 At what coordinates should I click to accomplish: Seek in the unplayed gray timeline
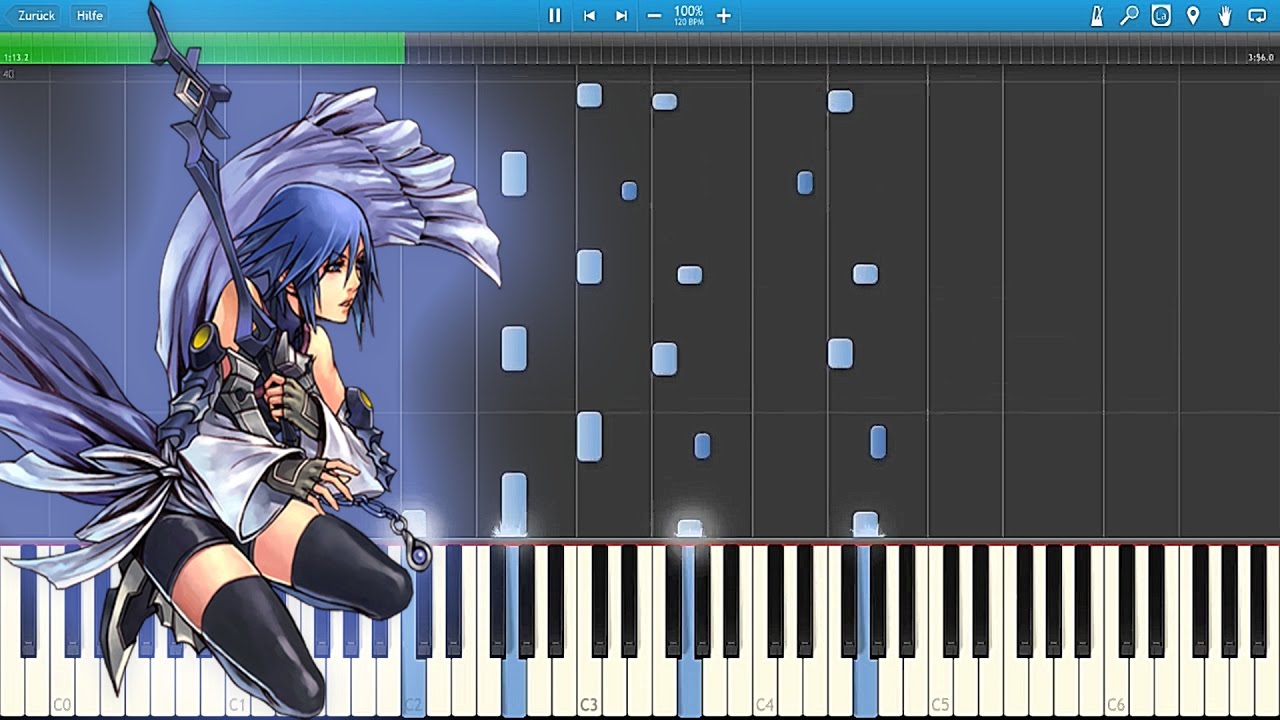pos(842,48)
